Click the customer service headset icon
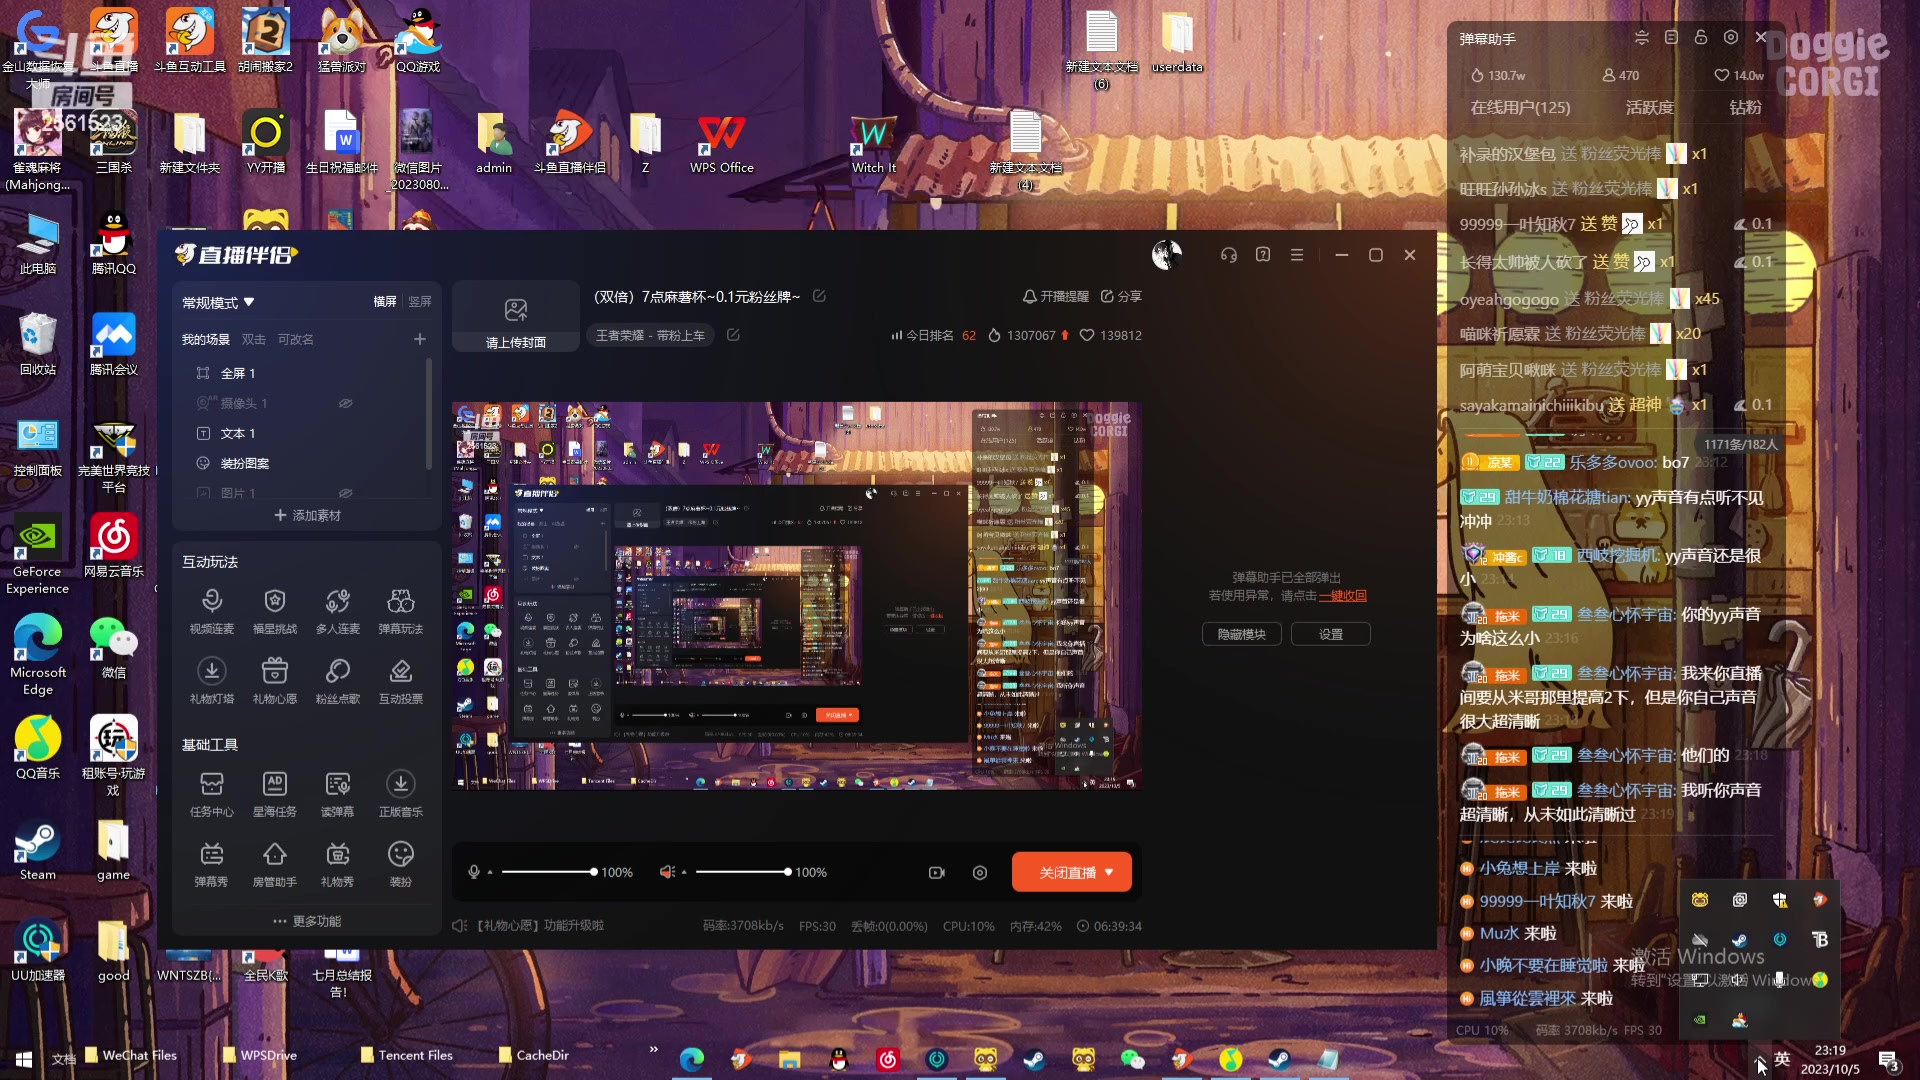This screenshot has height=1080, width=1920. coord(1228,255)
